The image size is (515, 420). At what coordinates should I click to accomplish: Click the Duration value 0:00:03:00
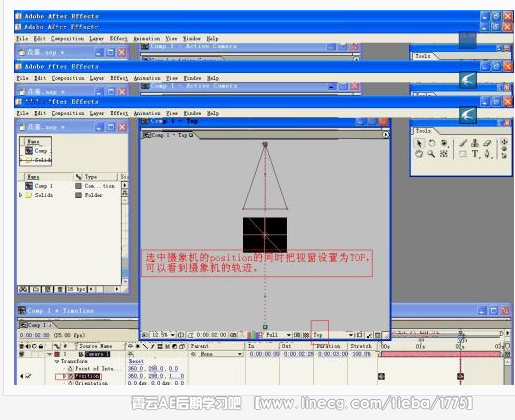(333, 354)
